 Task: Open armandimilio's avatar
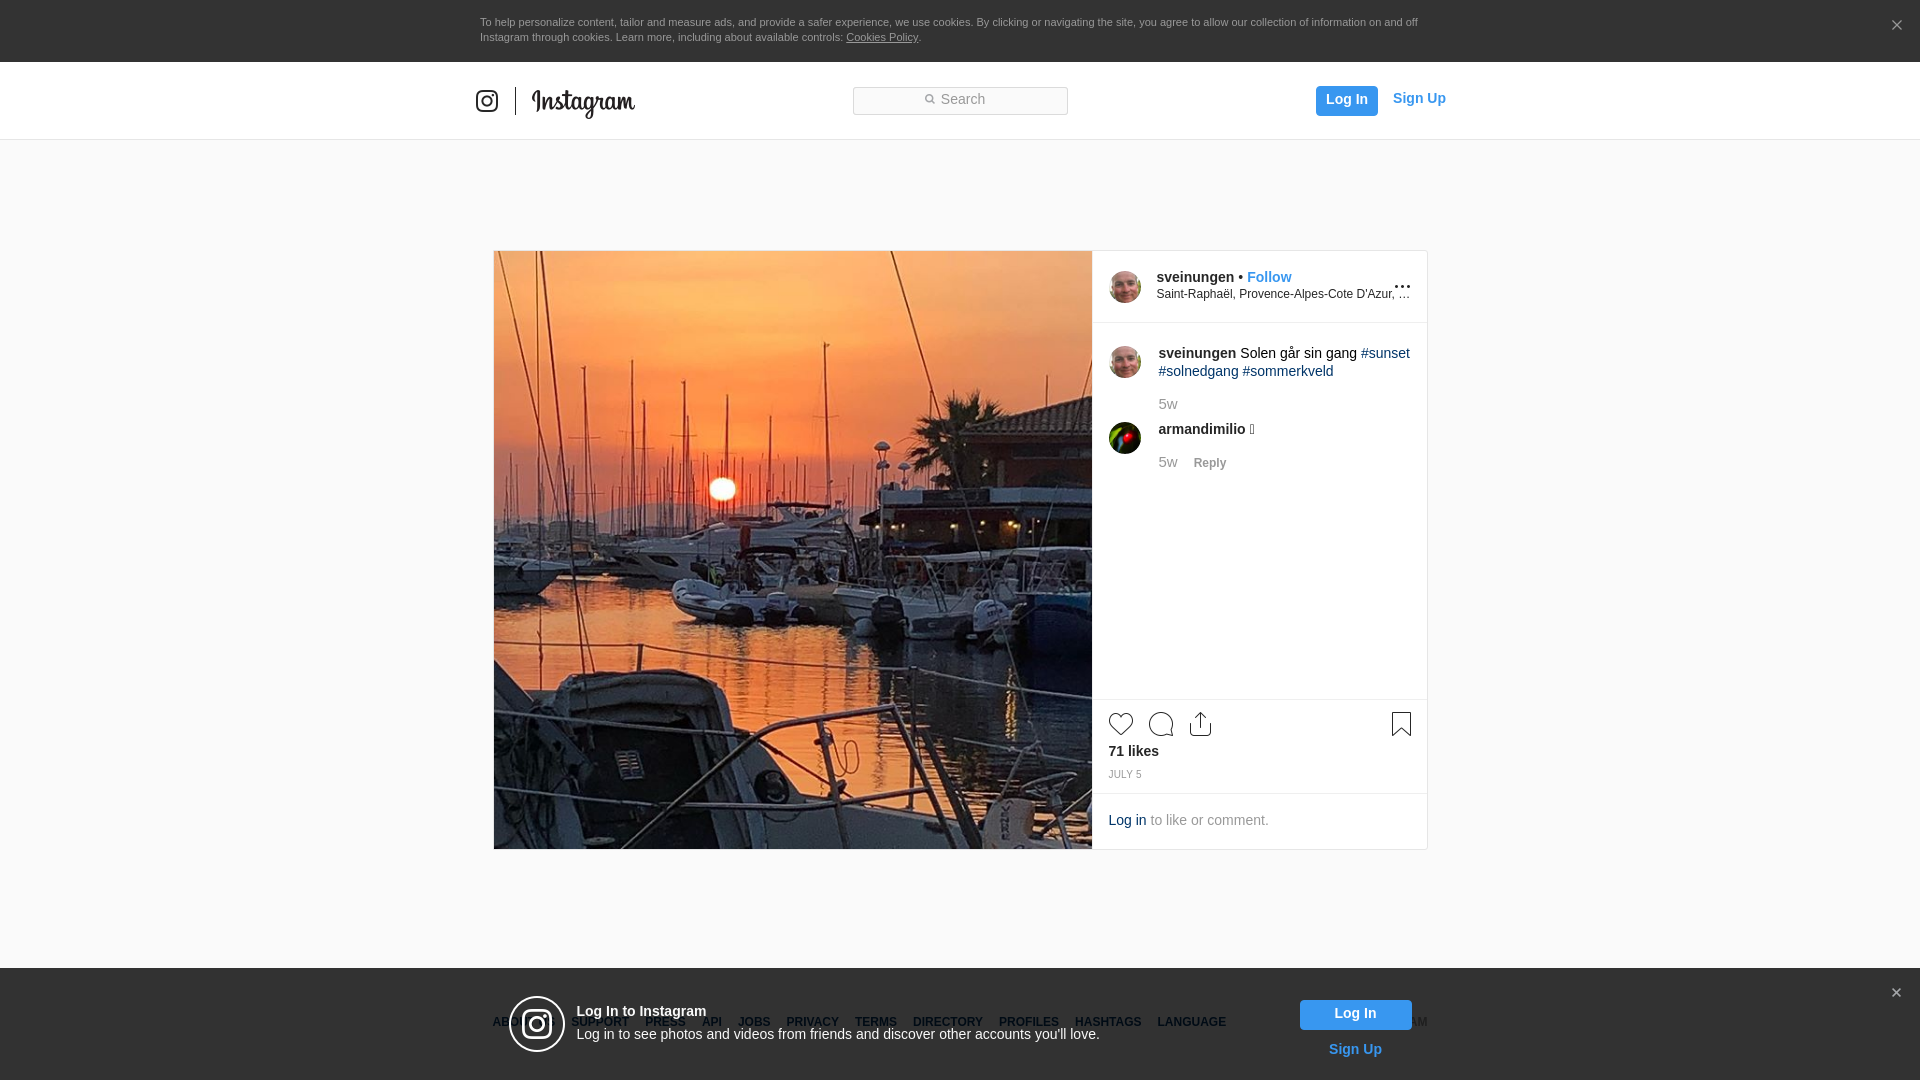click(x=1124, y=438)
